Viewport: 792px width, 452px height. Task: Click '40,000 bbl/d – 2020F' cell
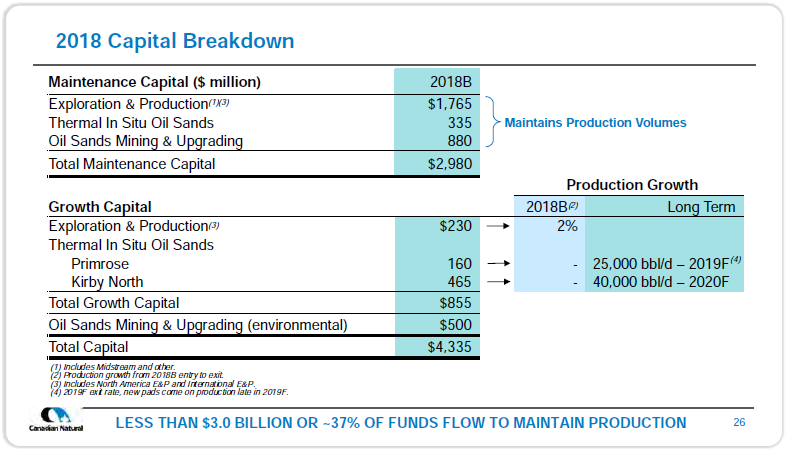pyautogui.click(x=661, y=282)
